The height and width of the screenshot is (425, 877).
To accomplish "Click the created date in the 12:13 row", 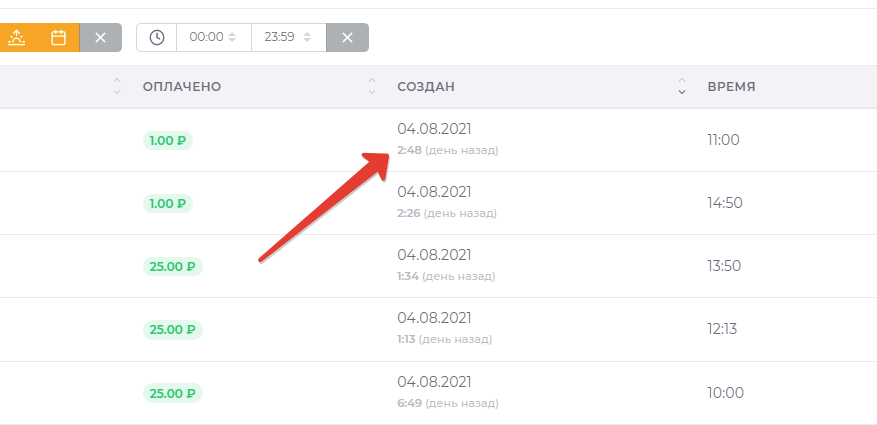I will click(434, 318).
